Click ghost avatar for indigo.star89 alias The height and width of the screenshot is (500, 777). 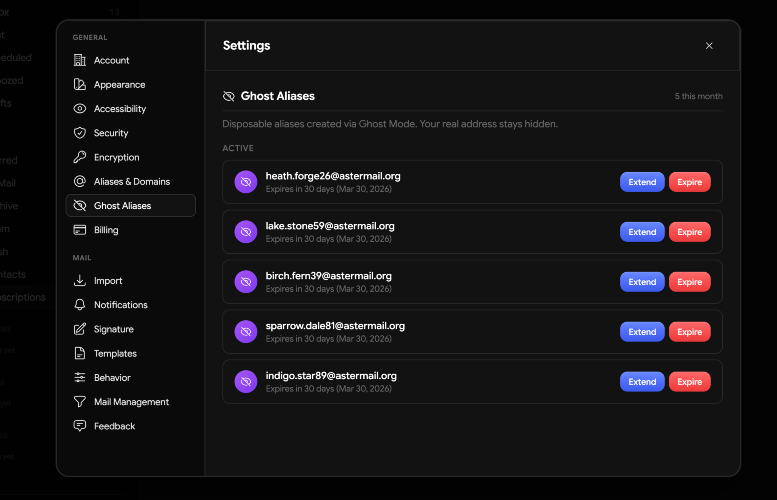point(245,382)
